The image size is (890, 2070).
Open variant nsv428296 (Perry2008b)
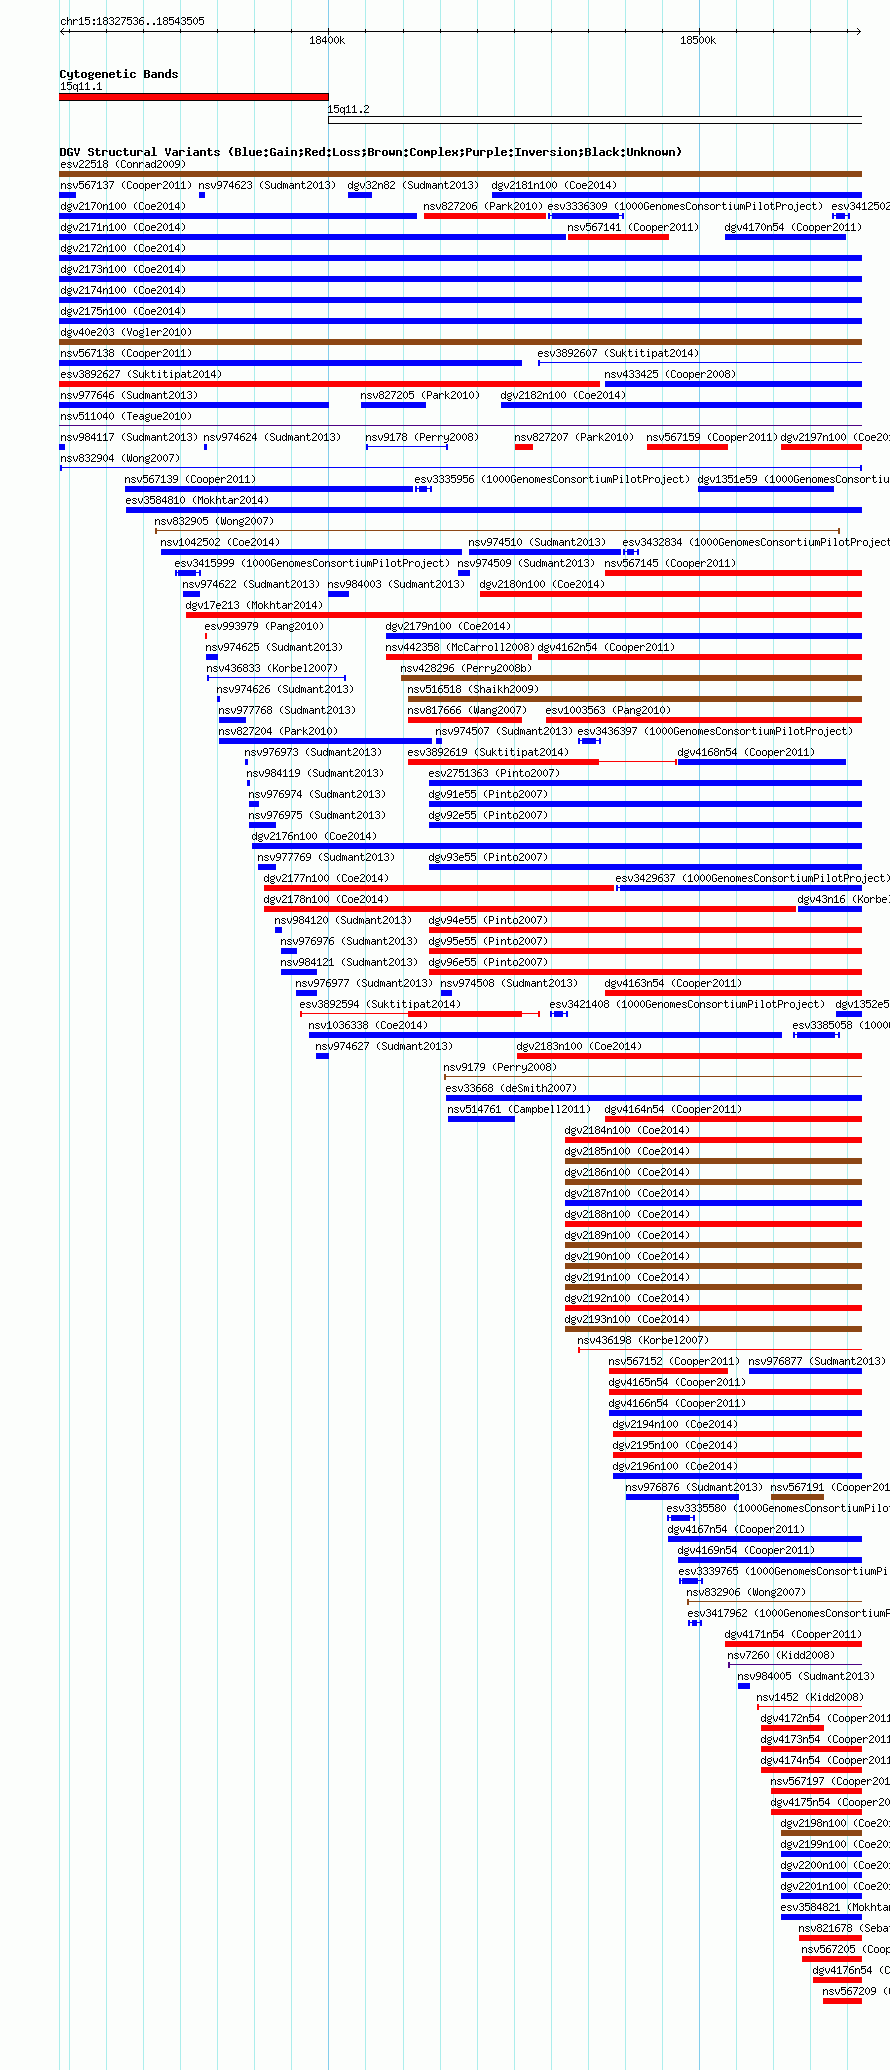[467, 668]
